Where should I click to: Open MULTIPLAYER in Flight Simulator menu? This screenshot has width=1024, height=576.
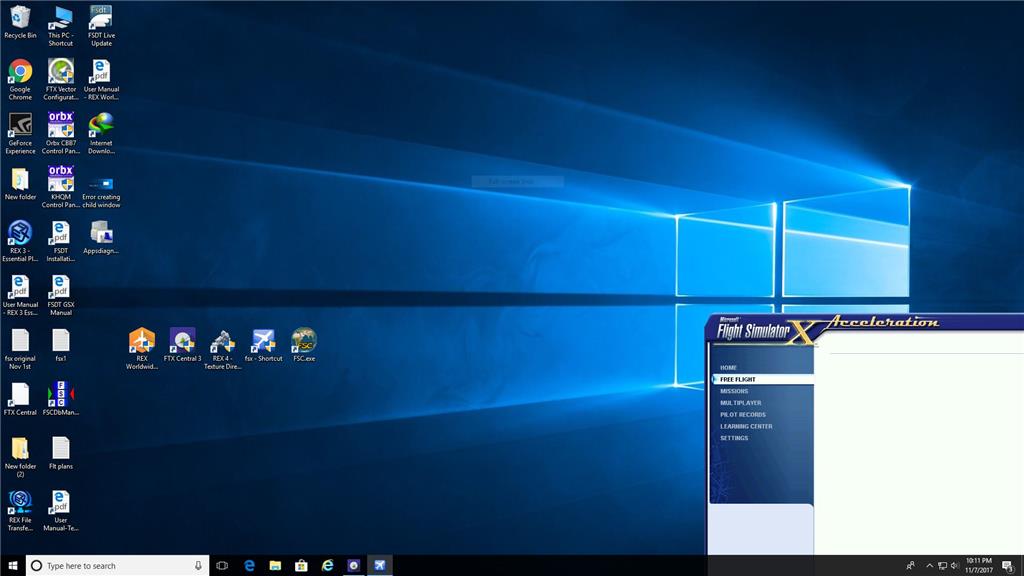point(741,403)
